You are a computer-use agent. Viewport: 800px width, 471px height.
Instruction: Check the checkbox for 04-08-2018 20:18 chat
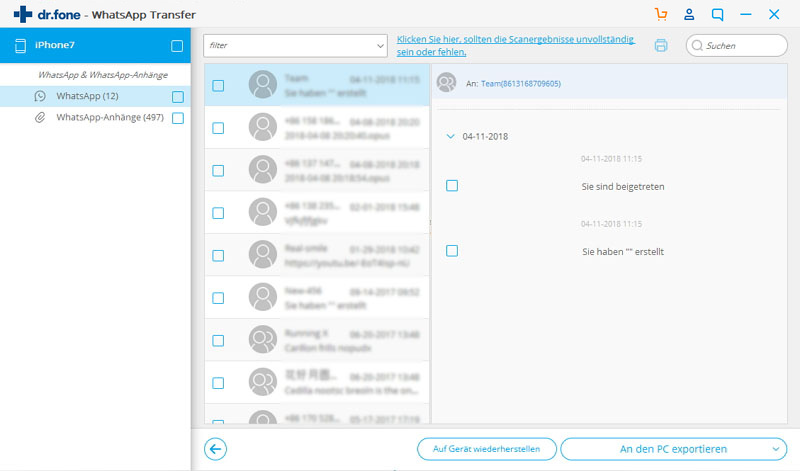(218, 170)
